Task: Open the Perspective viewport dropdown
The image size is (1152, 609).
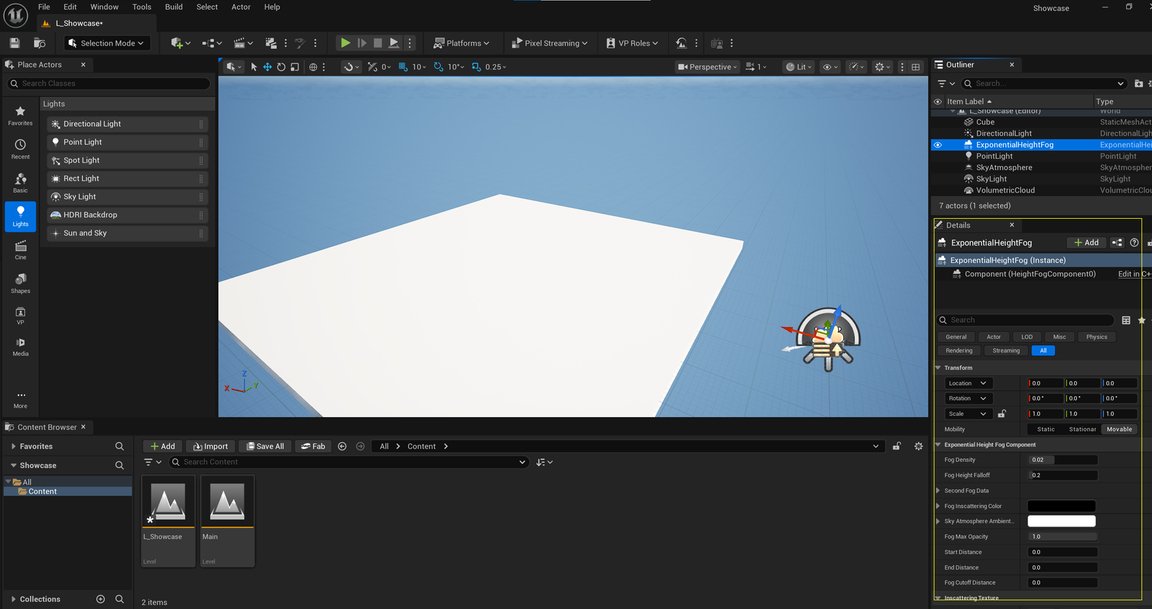Action: coord(707,67)
